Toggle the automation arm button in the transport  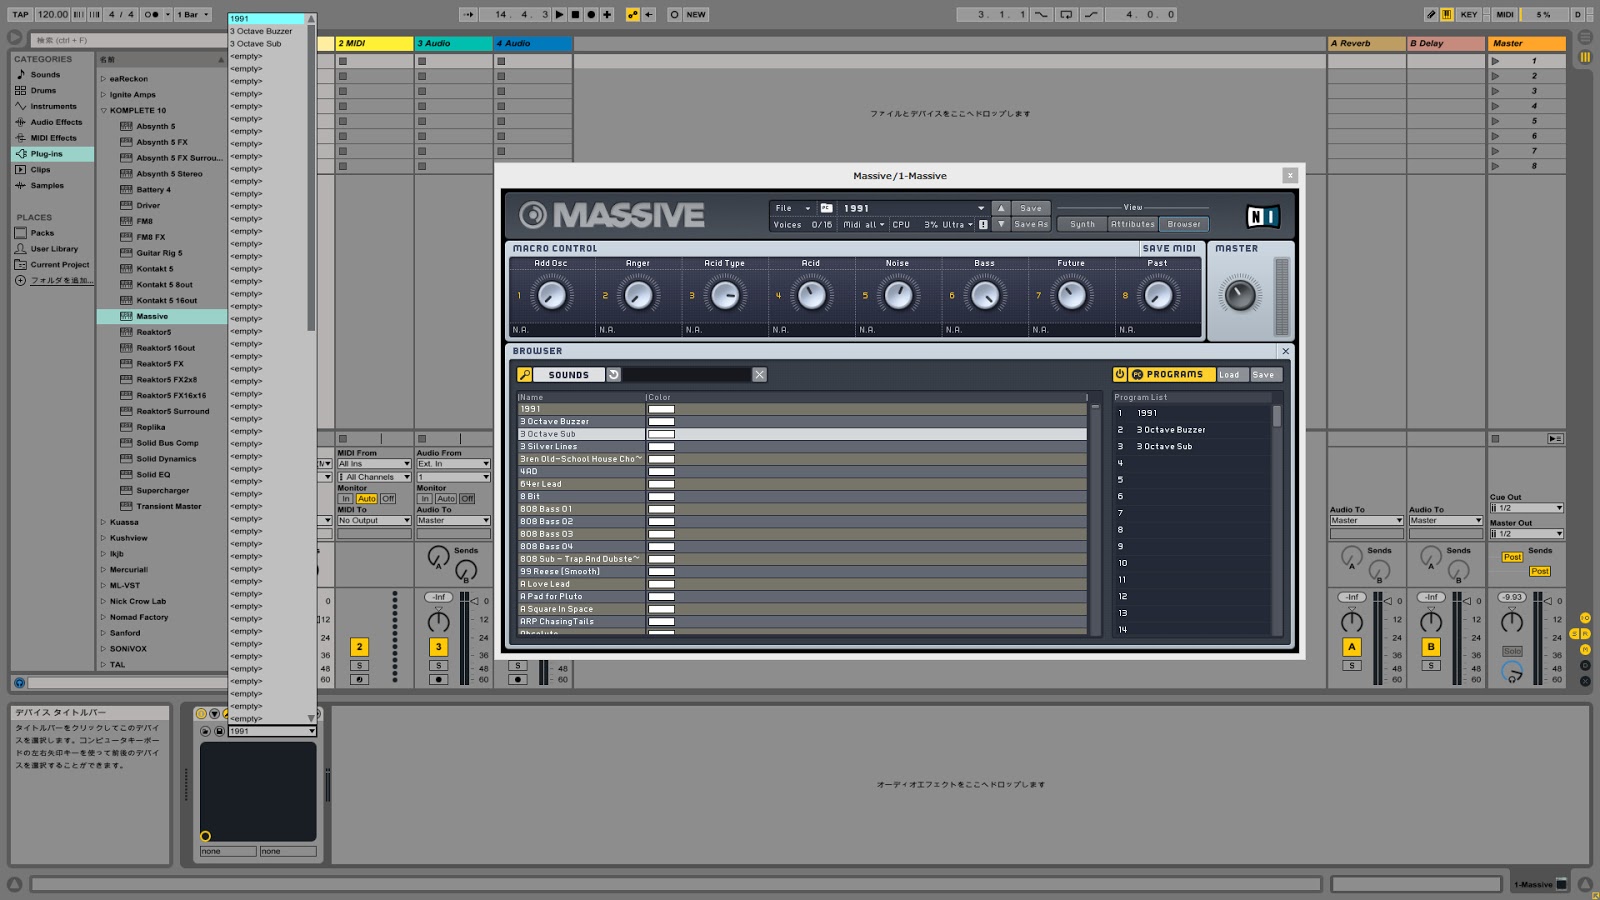click(632, 14)
